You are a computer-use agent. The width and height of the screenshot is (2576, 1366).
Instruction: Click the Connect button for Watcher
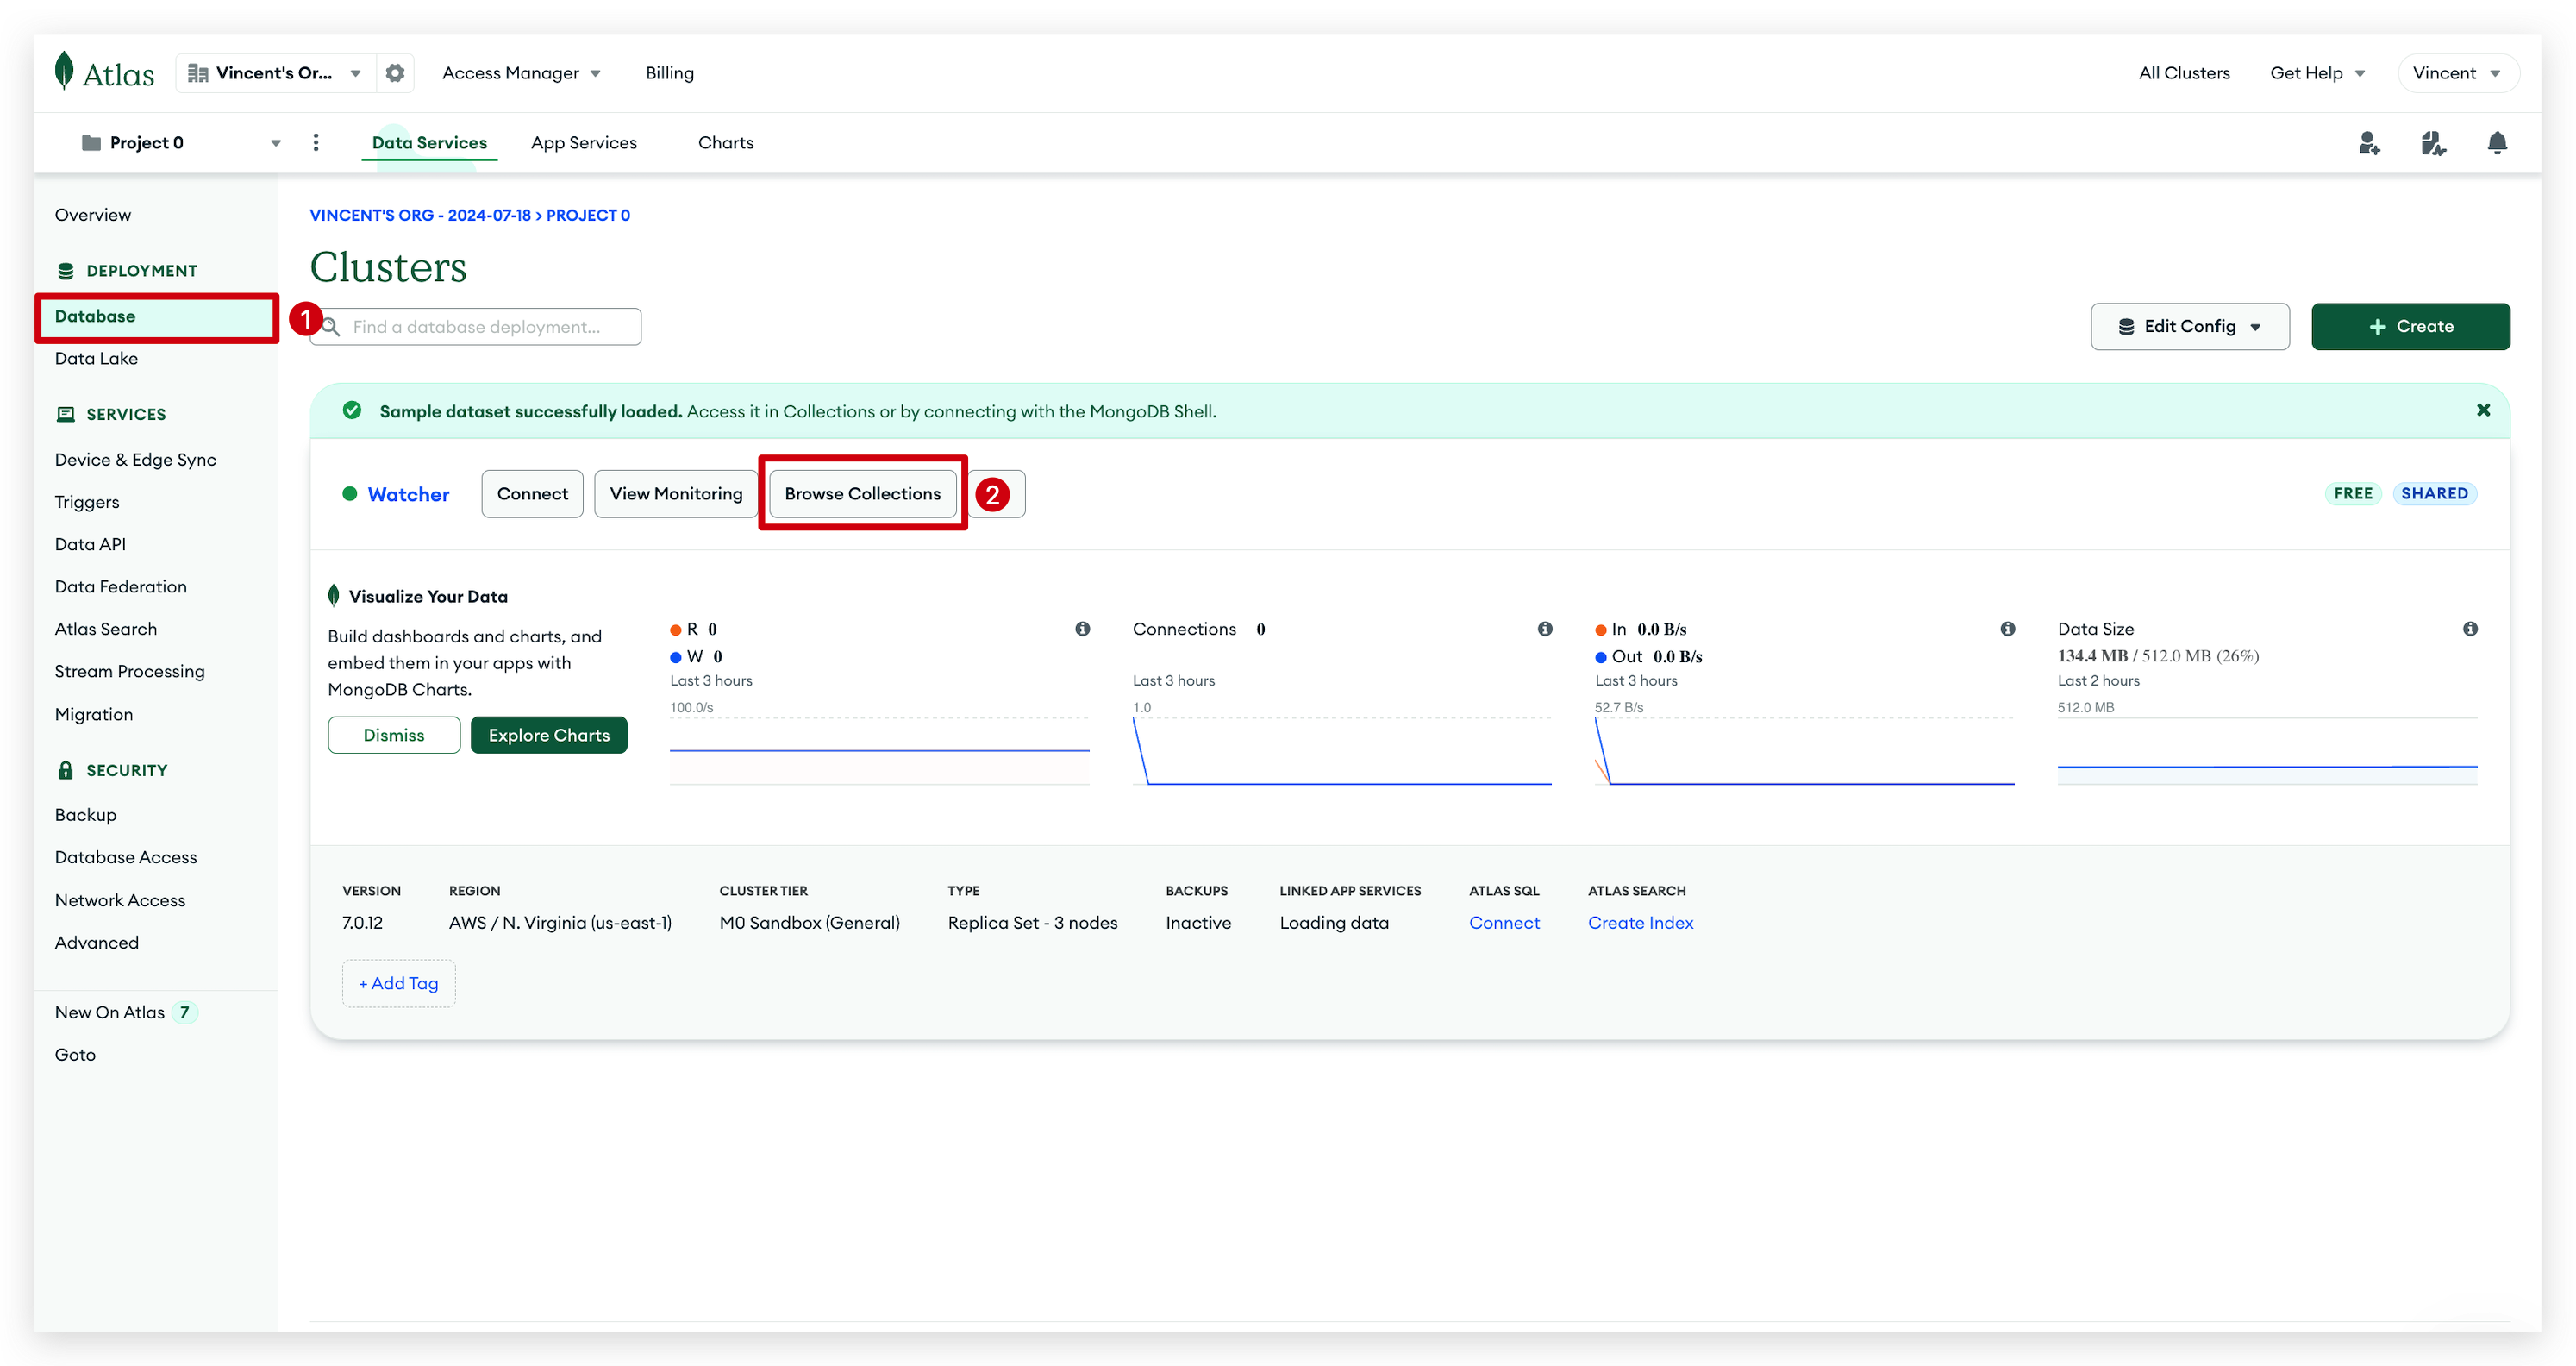tap(532, 493)
